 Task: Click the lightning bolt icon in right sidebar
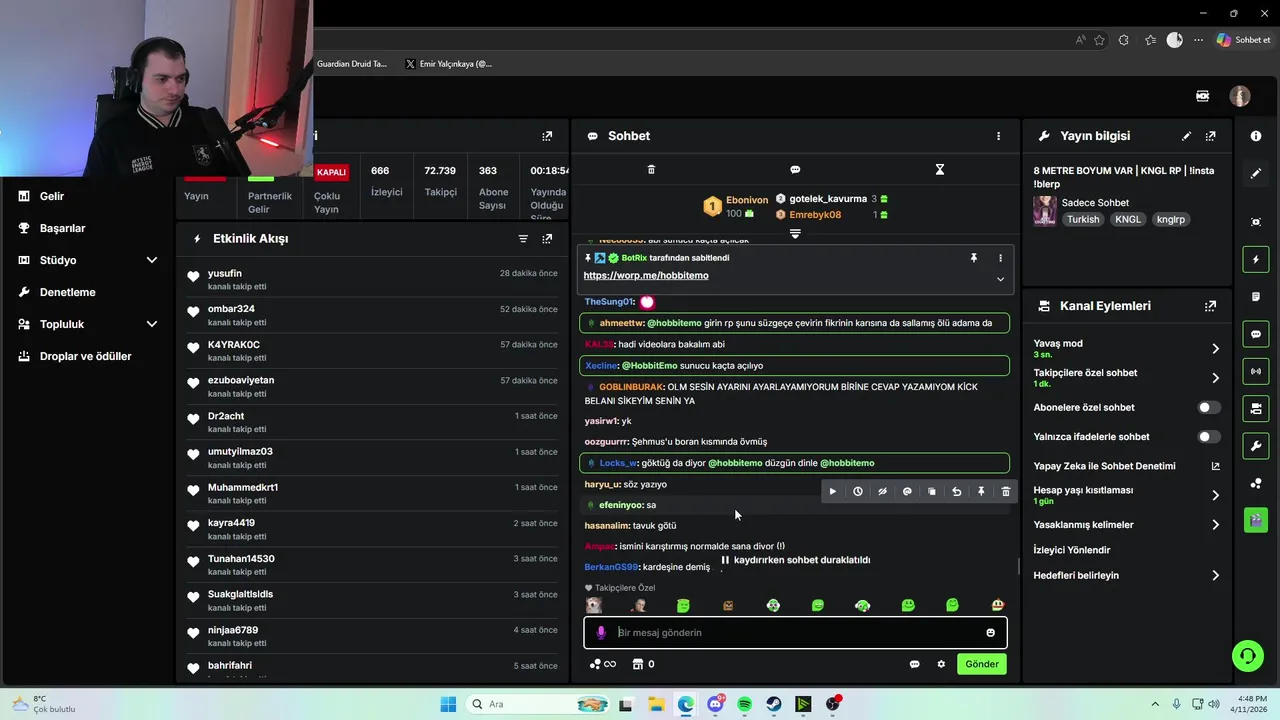coord(1256,260)
